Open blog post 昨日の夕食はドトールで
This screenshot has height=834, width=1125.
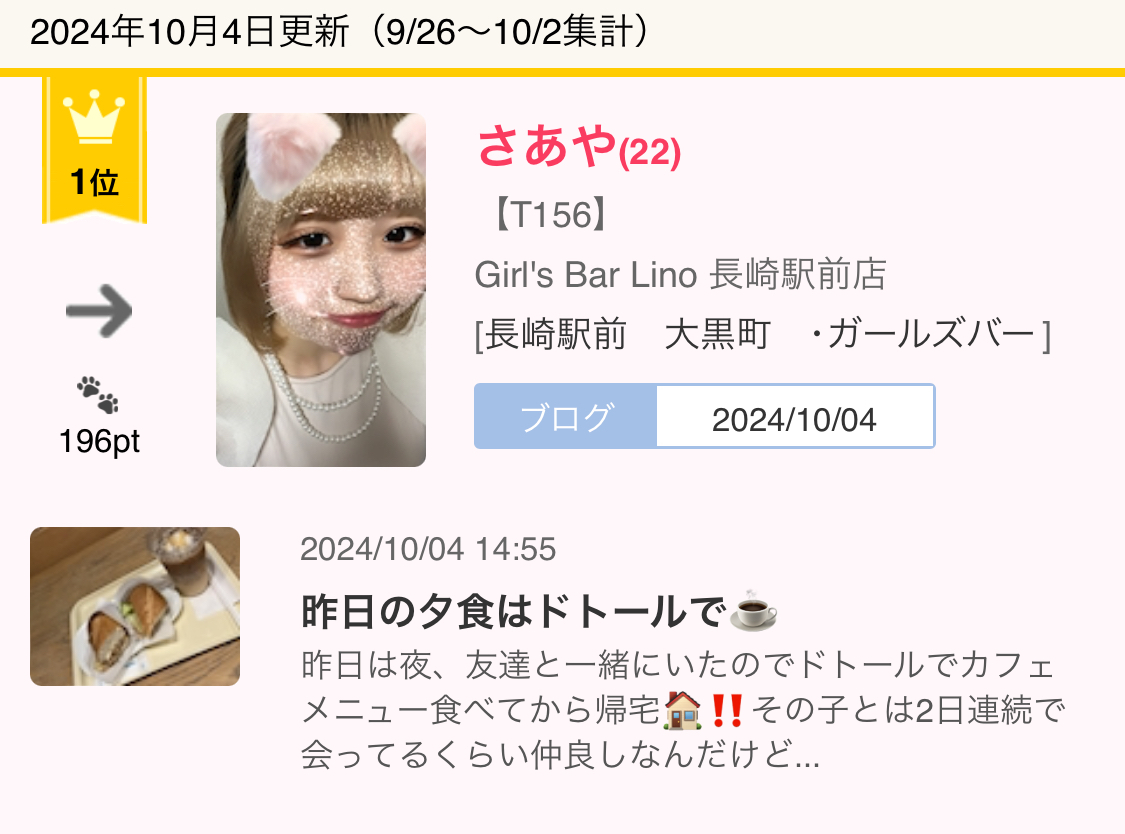coord(514,612)
